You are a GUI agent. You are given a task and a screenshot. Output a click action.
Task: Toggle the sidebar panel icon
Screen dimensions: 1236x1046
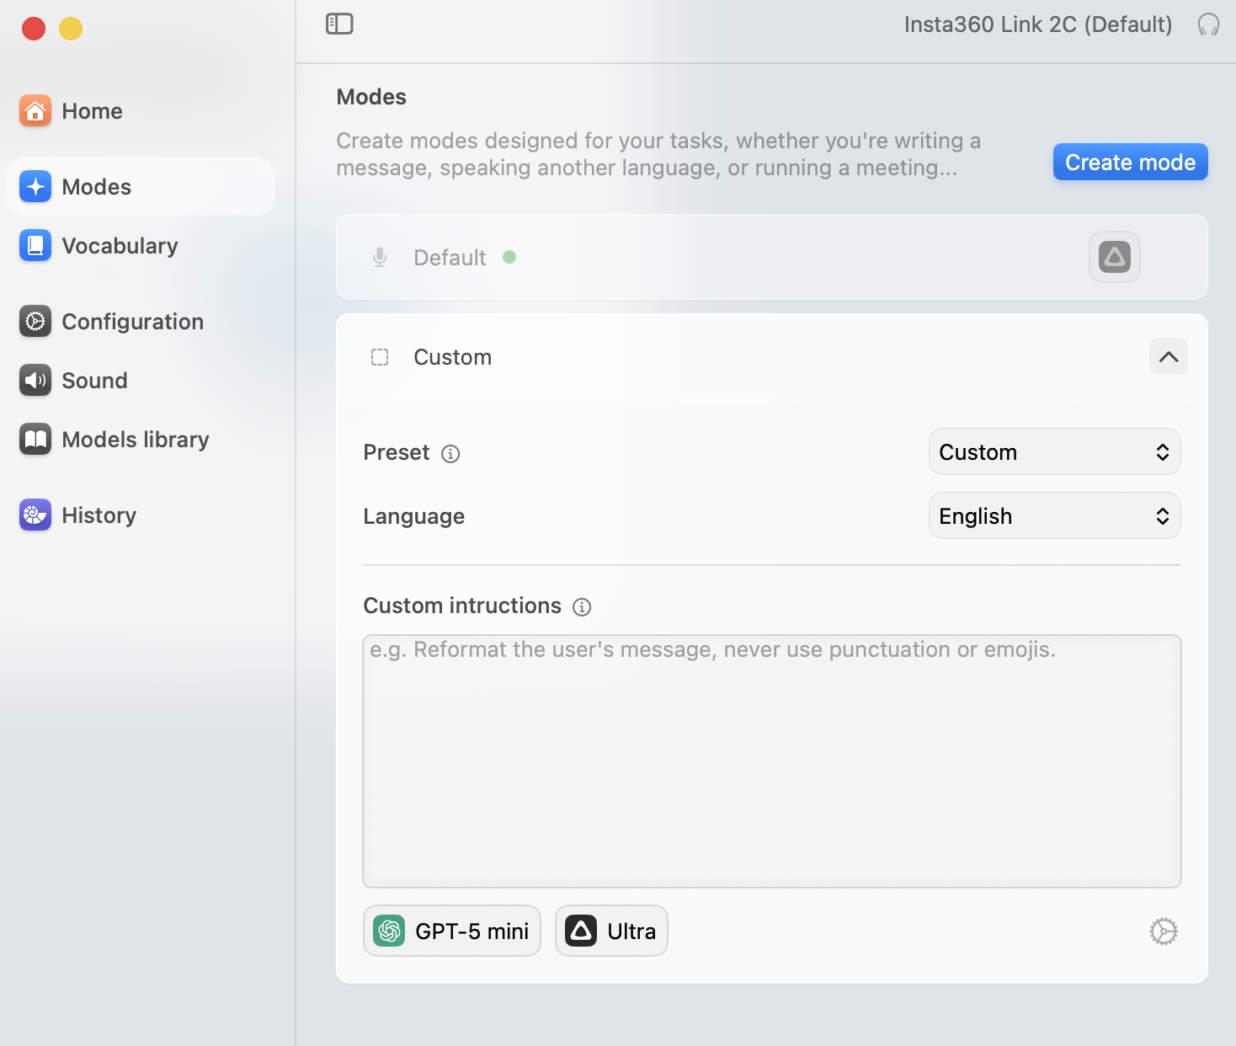[340, 24]
